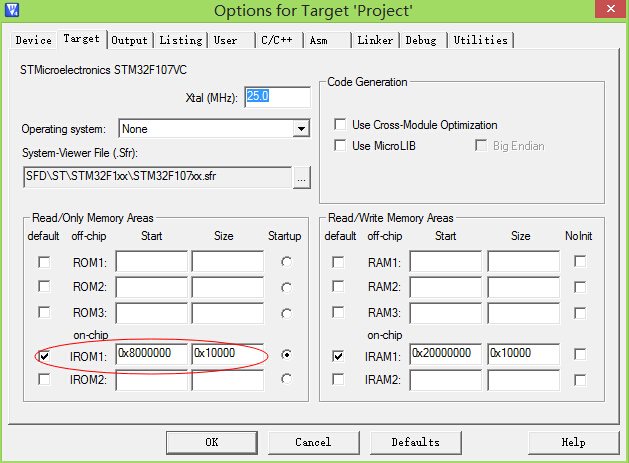
Task: Click the RAM1 Size field
Action: [x=523, y=262]
